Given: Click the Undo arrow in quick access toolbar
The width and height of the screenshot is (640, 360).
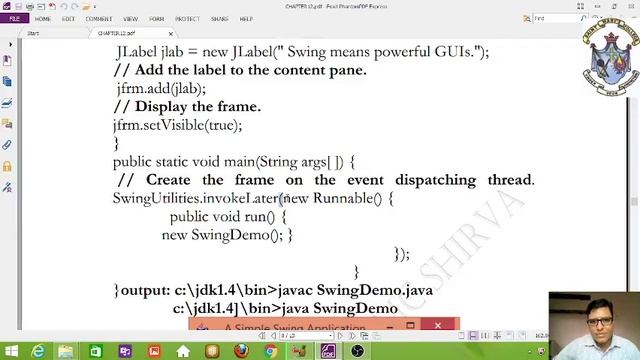Looking at the screenshot, I should pyautogui.click(x=64, y=7).
